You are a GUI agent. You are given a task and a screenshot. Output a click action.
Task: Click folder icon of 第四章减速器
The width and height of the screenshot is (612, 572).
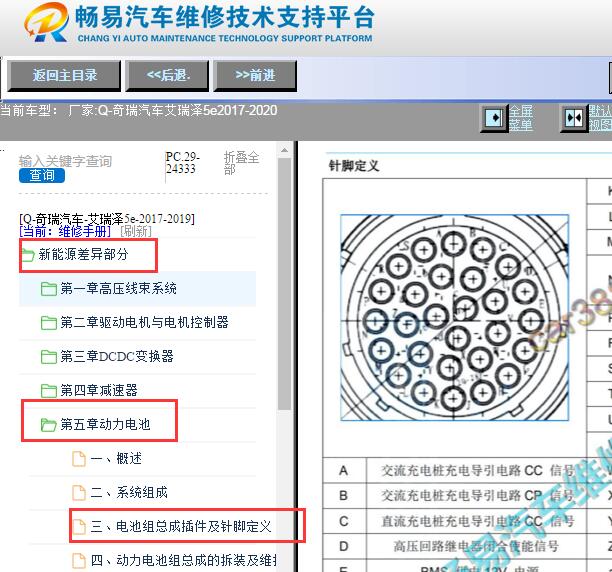point(48,391)
